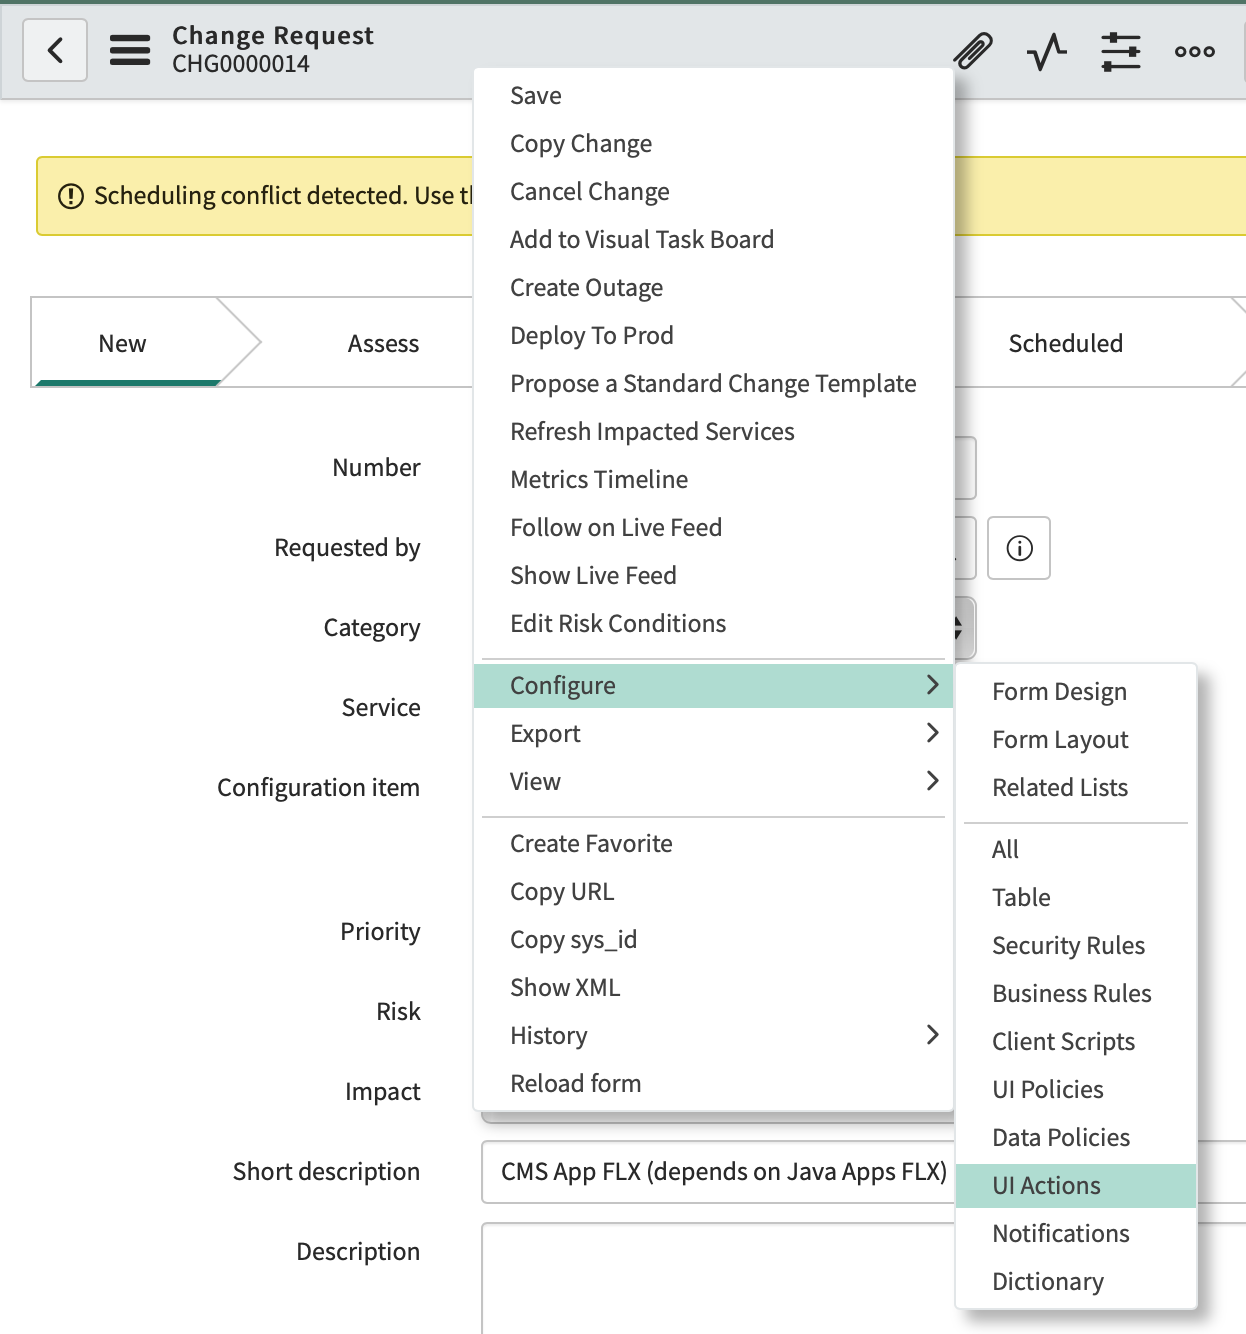The image size is (1246, 1334).
Task: Open the more options ellipsis icon
Action: 1194,51
